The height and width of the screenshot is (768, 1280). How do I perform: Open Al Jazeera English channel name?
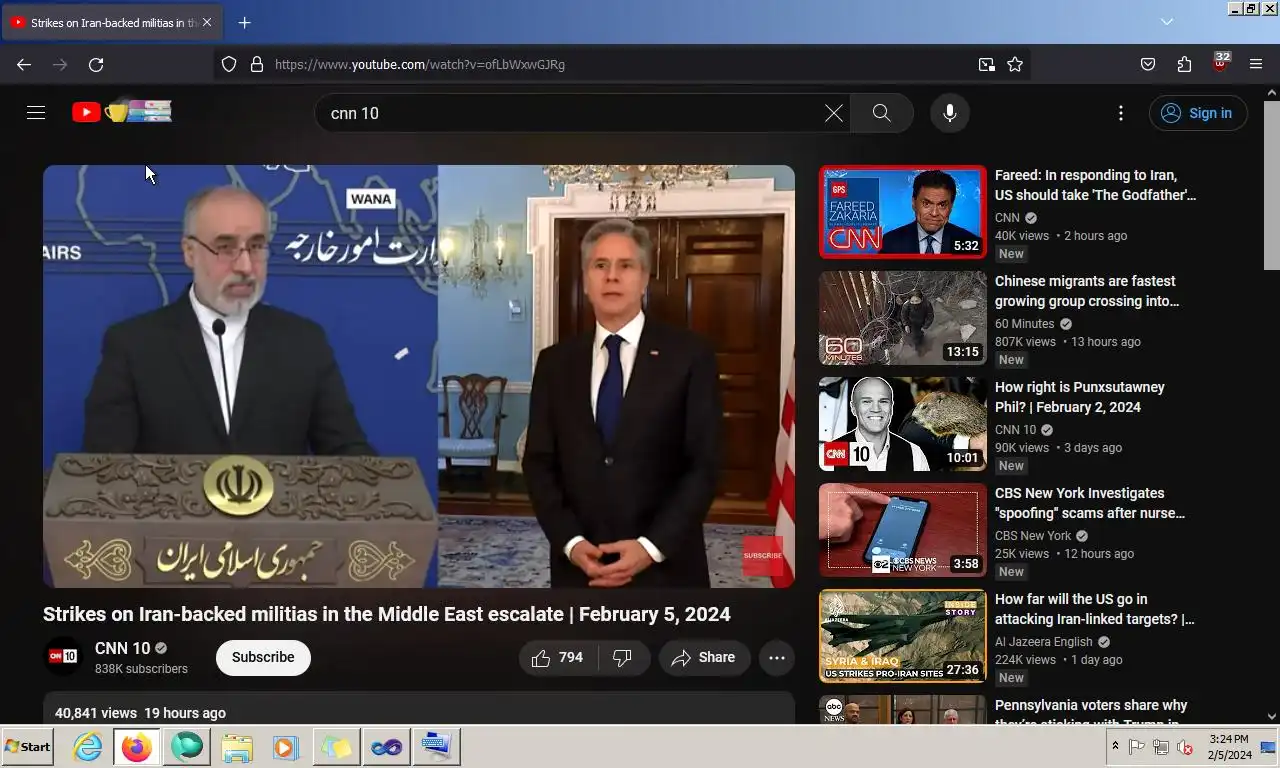coord(1044,642)
